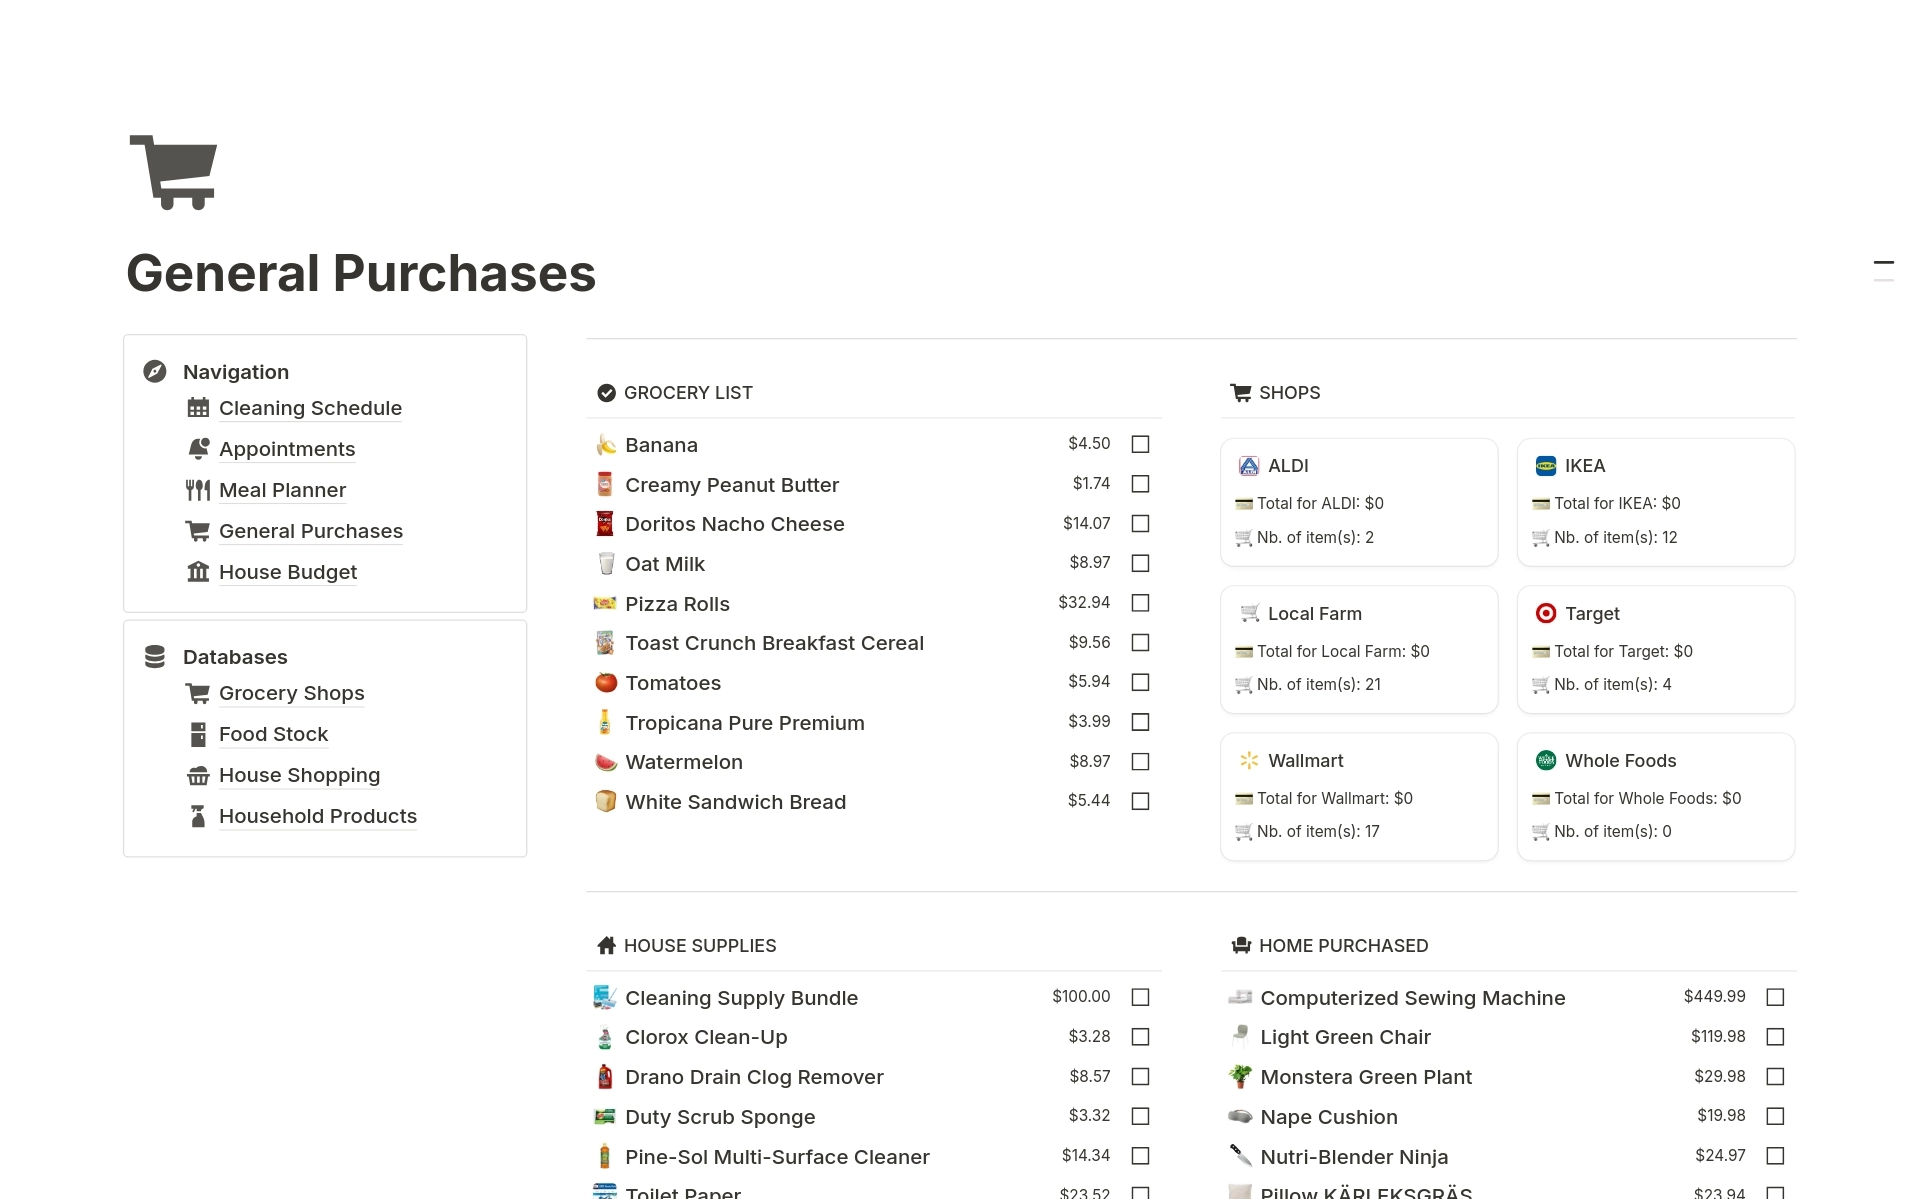Open the Nutri-Blender Ninja item
The image size is (1920, 1199).
click(x=1354, y=1157)
